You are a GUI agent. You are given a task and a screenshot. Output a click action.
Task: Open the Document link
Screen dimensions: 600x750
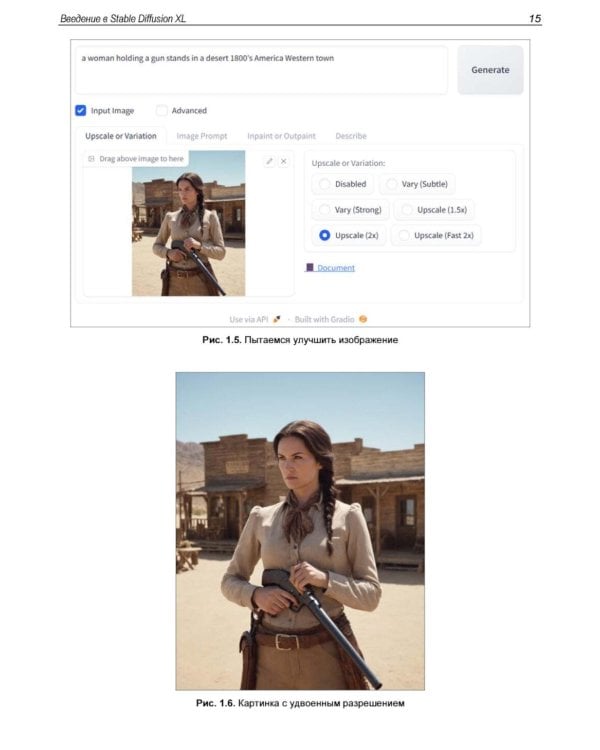point(336,268)
